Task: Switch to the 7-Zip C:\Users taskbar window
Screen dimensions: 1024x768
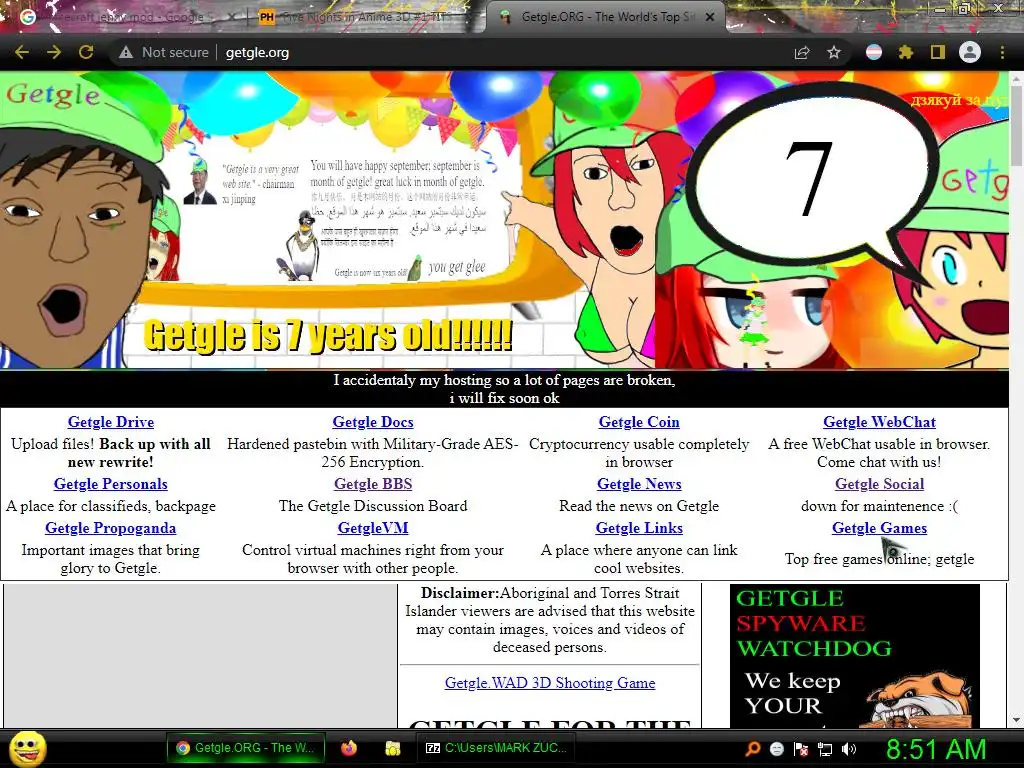Action: pyautogui.click(x=496, y=748)
